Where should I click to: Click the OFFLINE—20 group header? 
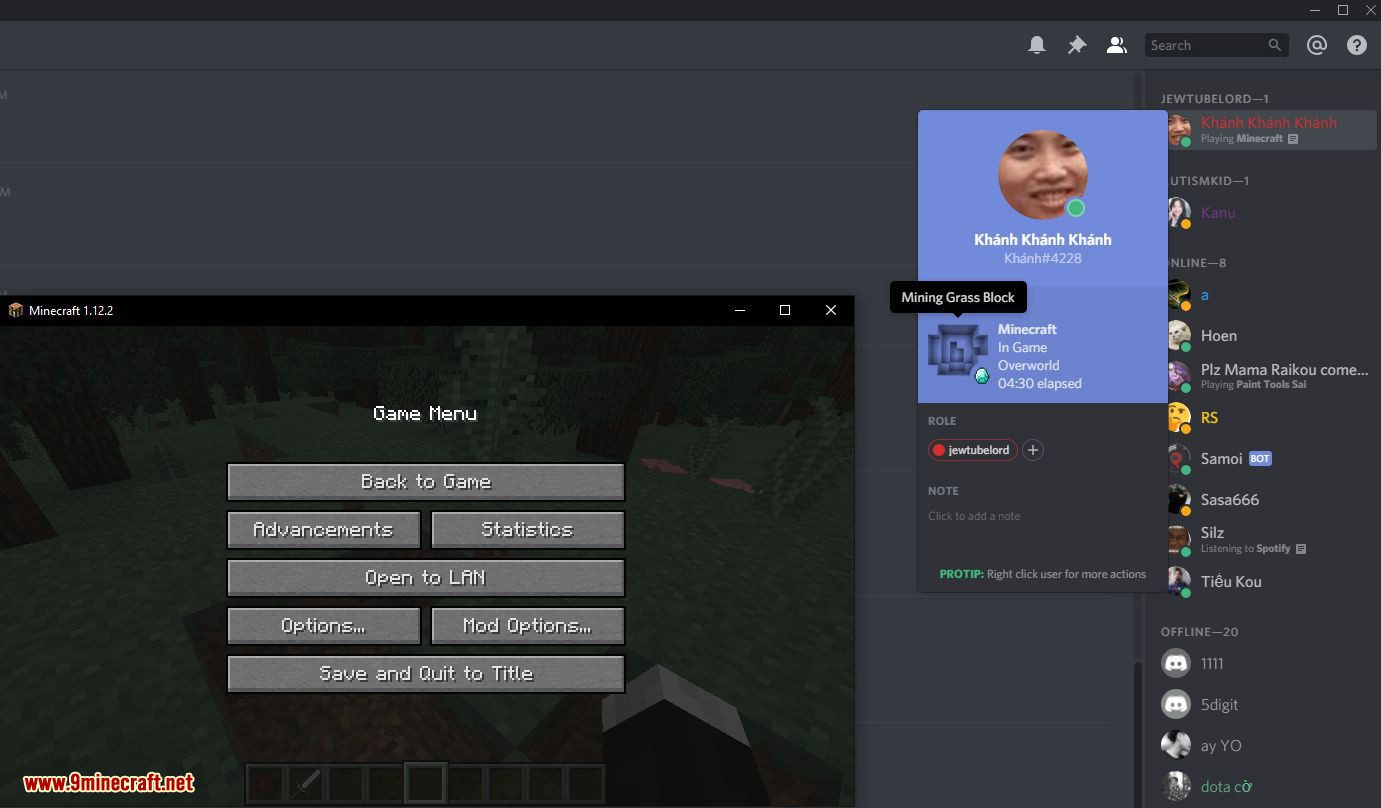(x=1202, y=632)
